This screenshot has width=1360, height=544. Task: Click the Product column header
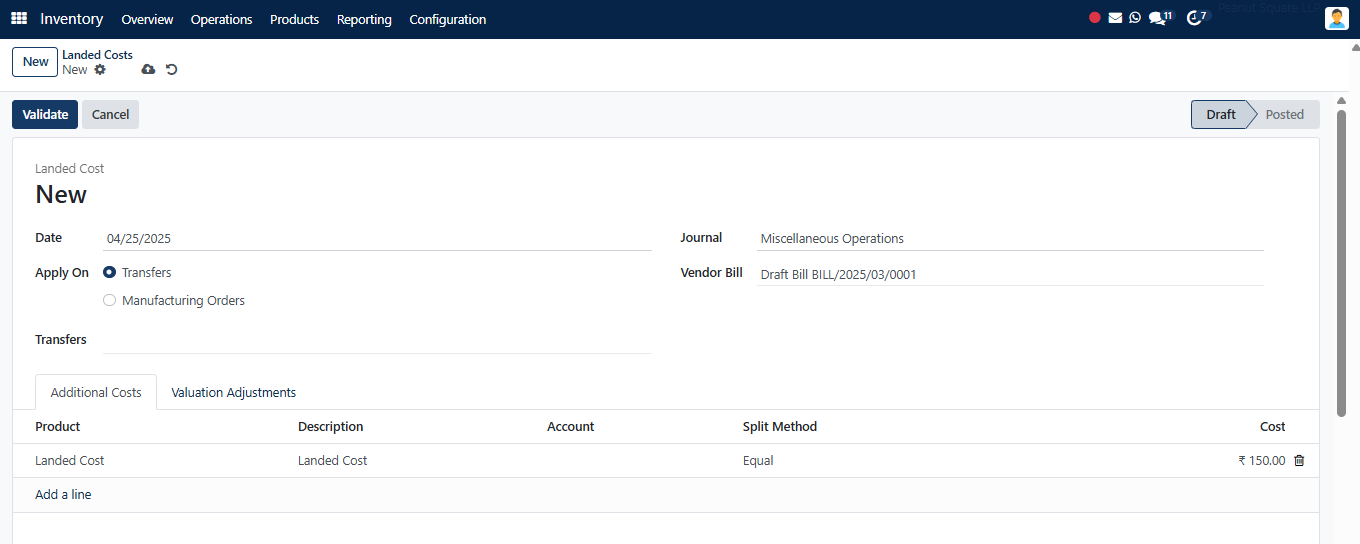click(x=58, y=426)
